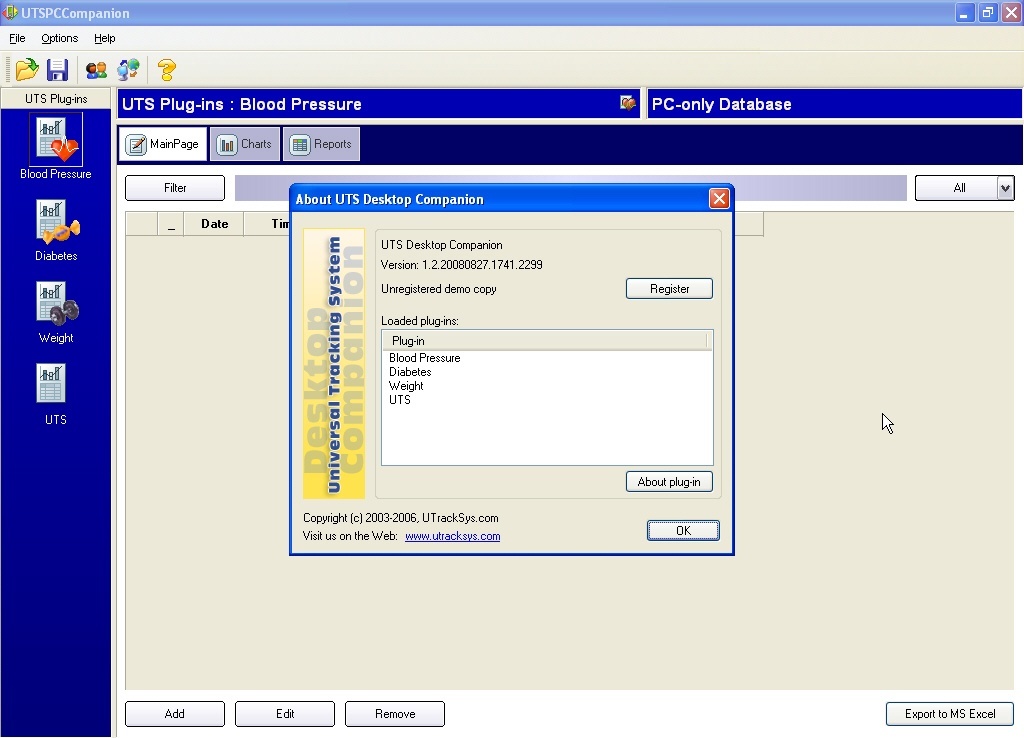Click the Save toolbar icon

[x=57, y=68]
